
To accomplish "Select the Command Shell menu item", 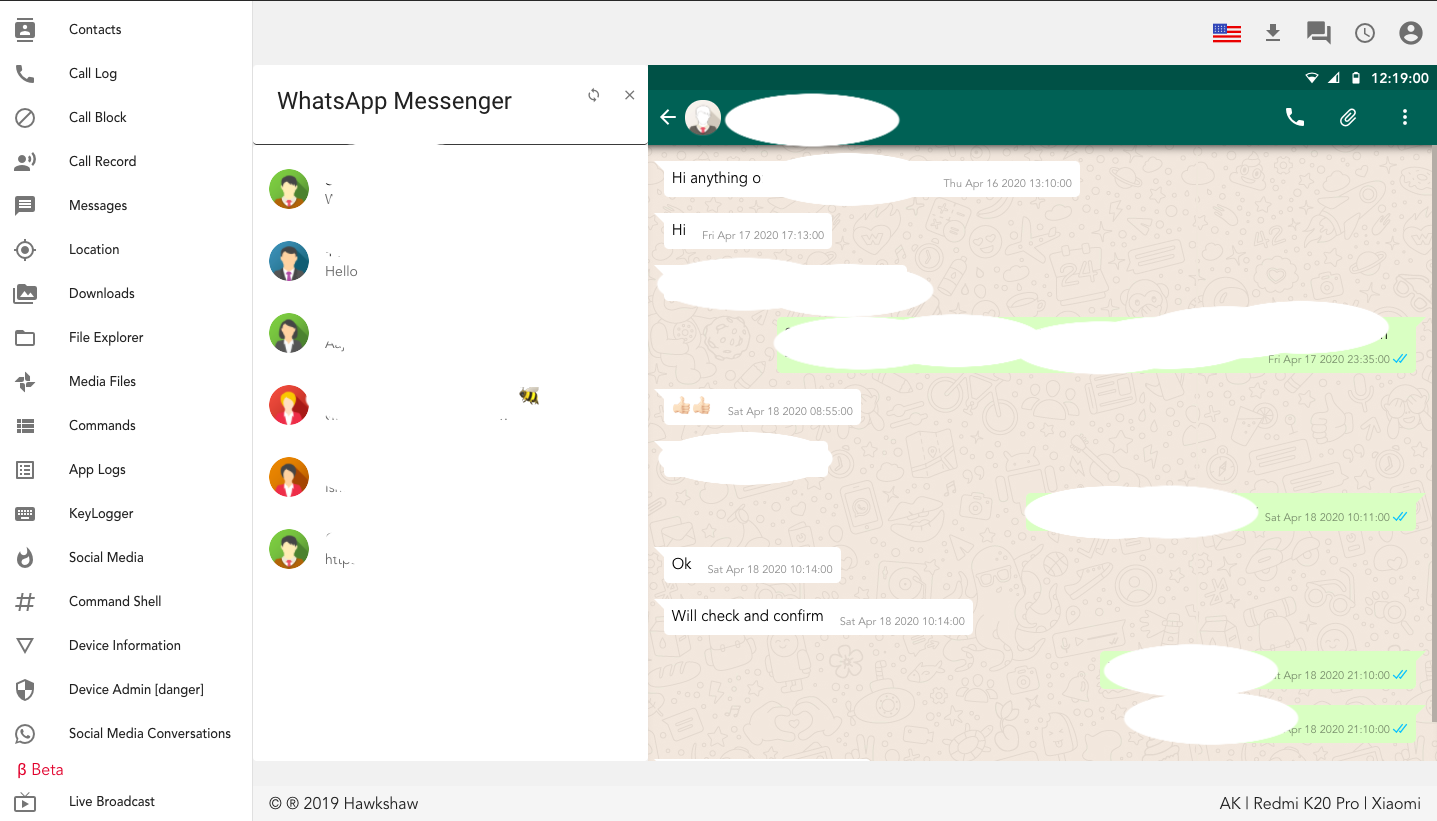I will click(x=115, y=602).
